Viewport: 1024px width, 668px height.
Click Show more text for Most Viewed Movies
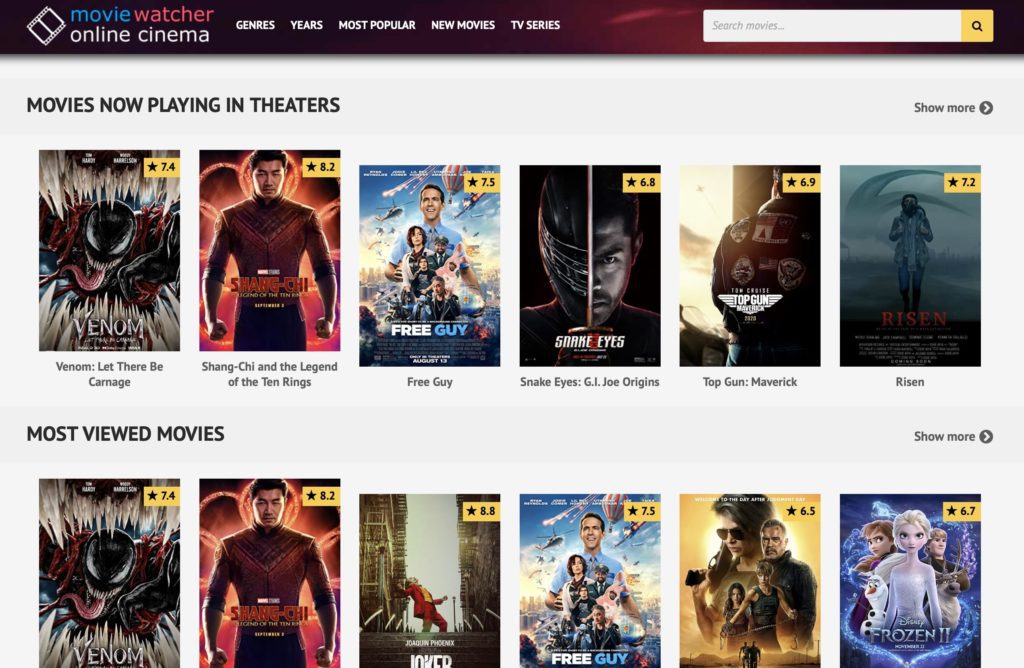[944, 436]
